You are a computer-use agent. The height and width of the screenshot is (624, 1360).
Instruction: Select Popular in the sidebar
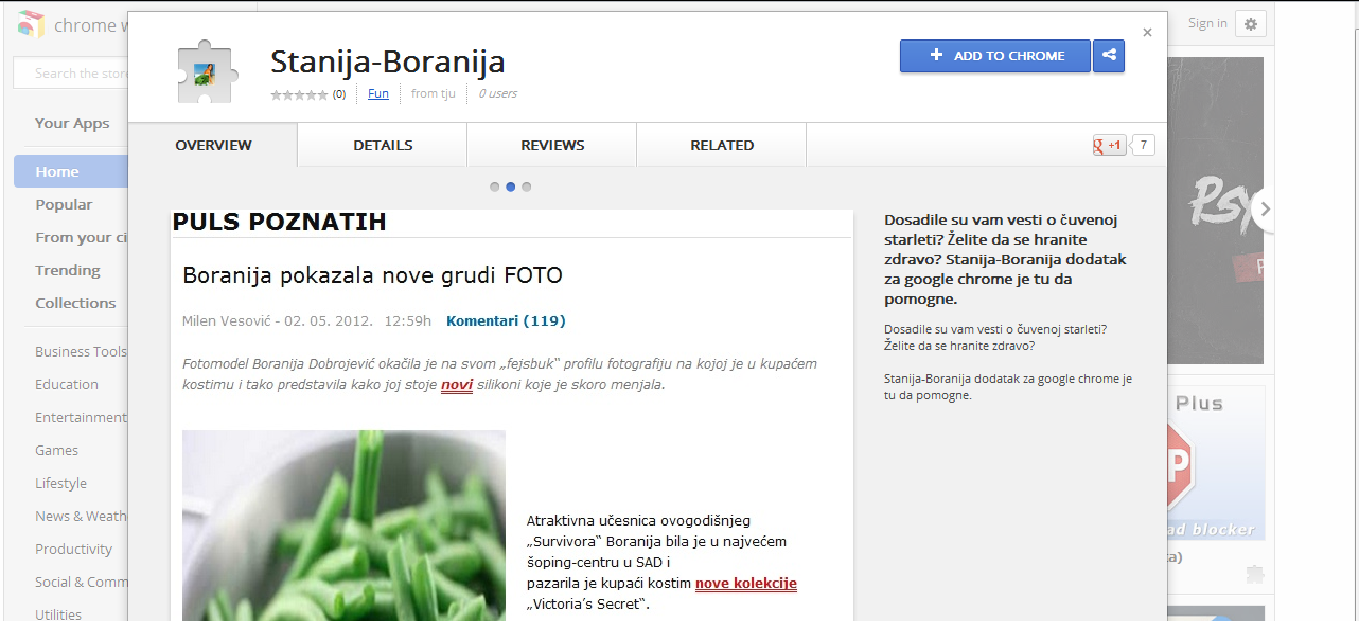[64, 205]
